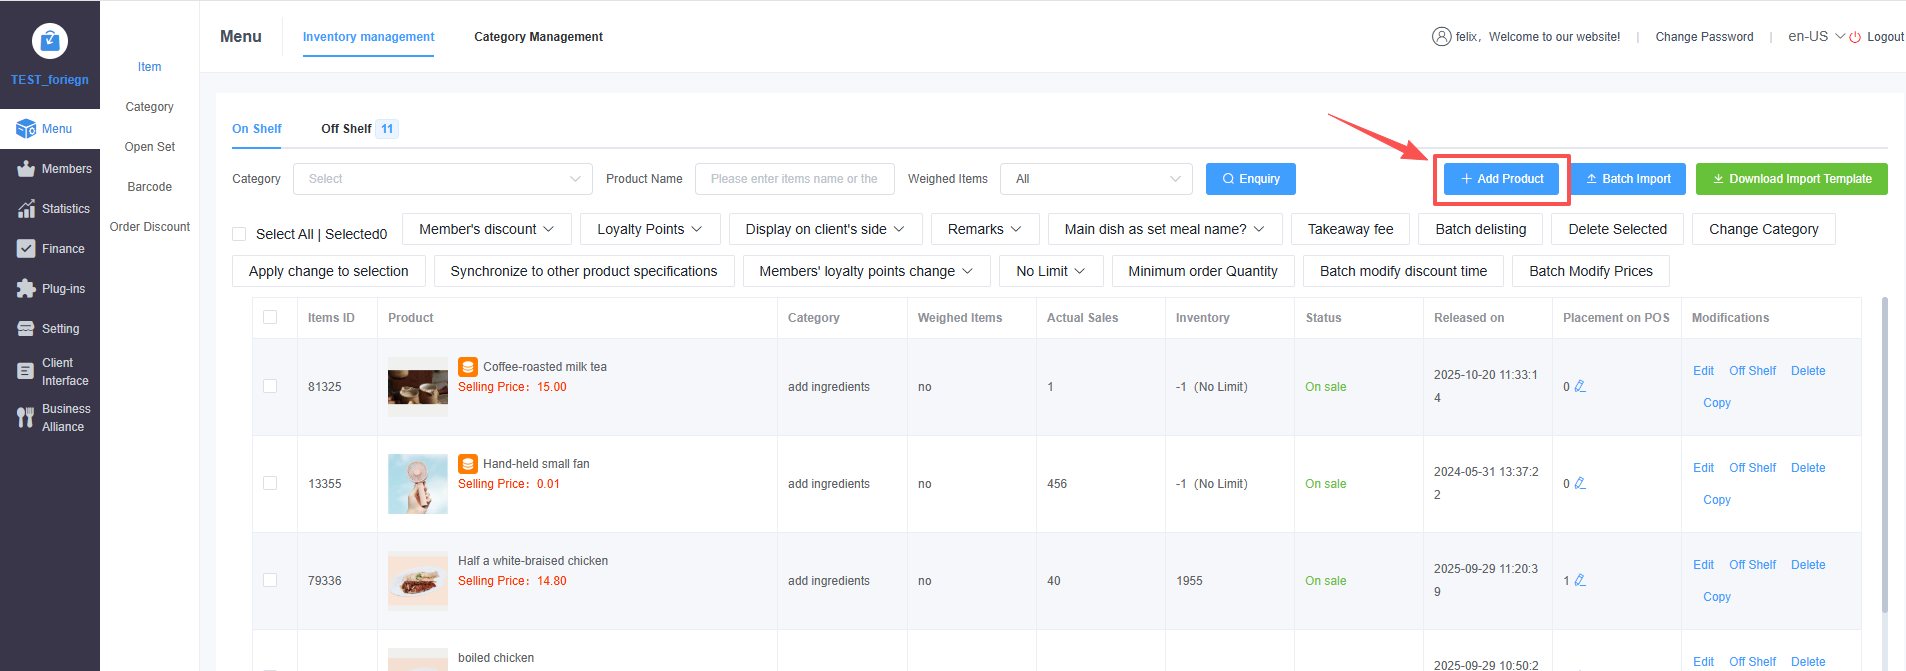Click the Plug-ins puzzle piece icon
The image size is (1906, 671).
pos(26,289)
